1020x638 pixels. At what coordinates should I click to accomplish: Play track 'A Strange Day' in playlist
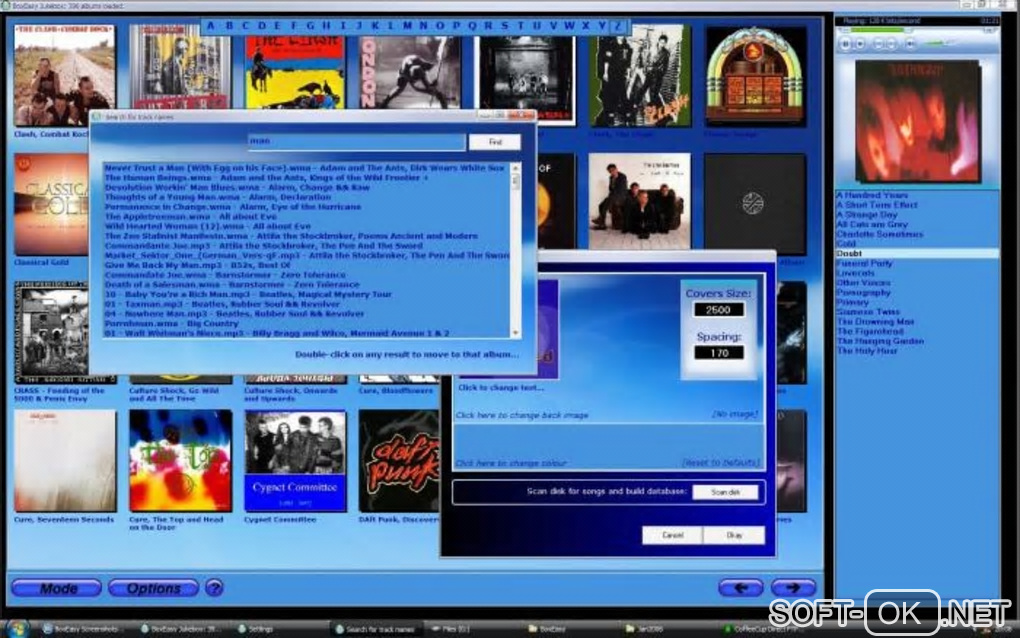click(x=867, y=215)
